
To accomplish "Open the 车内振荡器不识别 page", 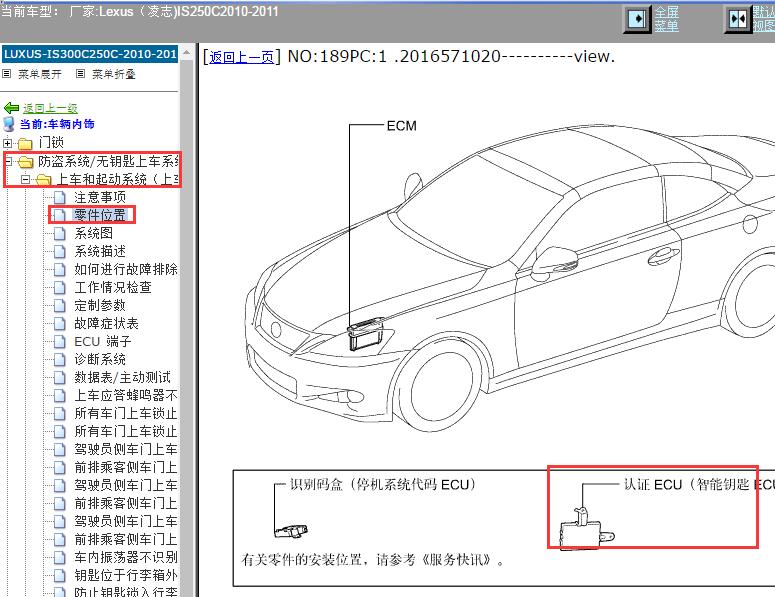I will [x=126, y=557].
